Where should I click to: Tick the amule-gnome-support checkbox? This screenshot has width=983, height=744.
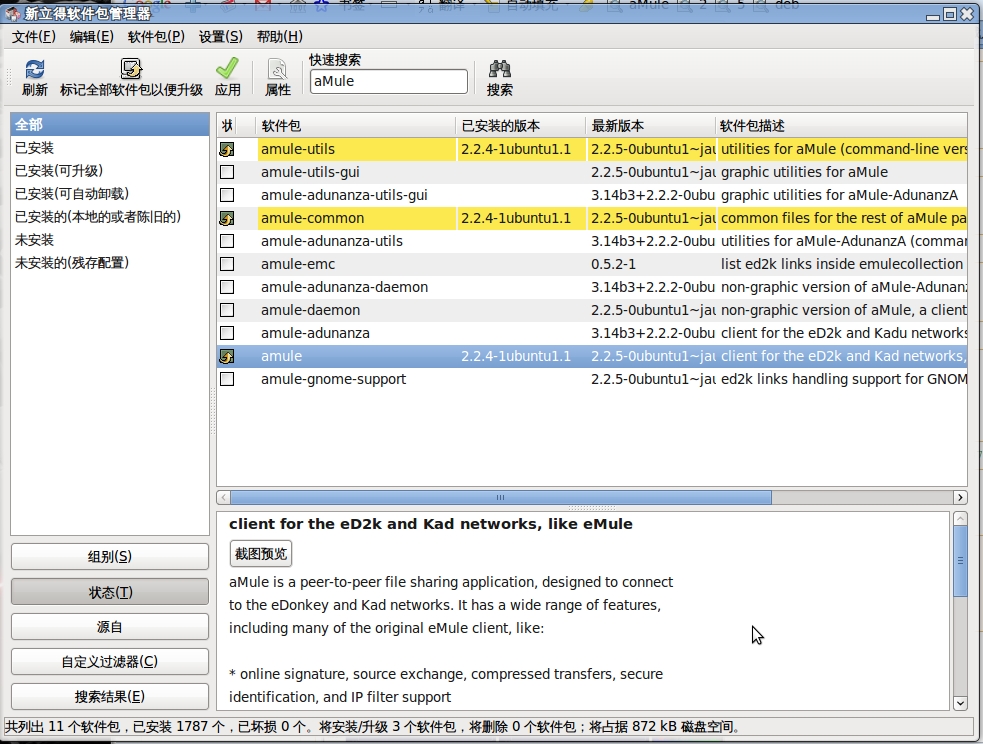coord(227,379)
